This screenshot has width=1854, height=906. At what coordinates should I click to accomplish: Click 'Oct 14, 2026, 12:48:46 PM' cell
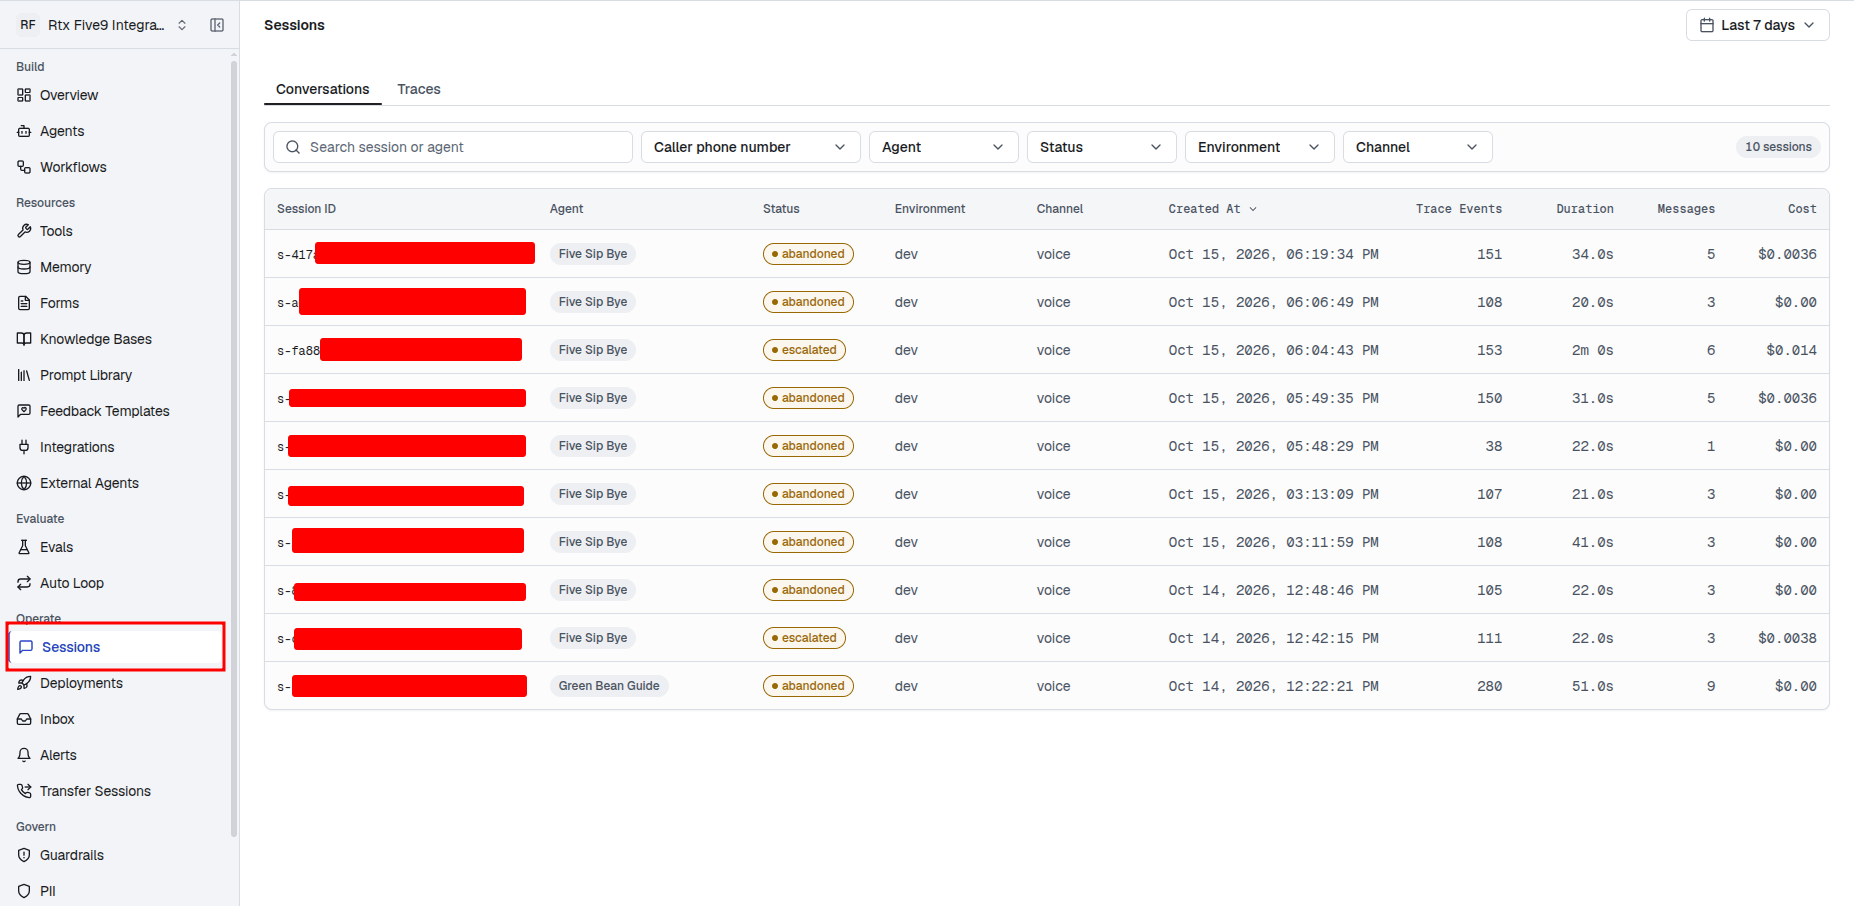click(x=1273, y=590)
